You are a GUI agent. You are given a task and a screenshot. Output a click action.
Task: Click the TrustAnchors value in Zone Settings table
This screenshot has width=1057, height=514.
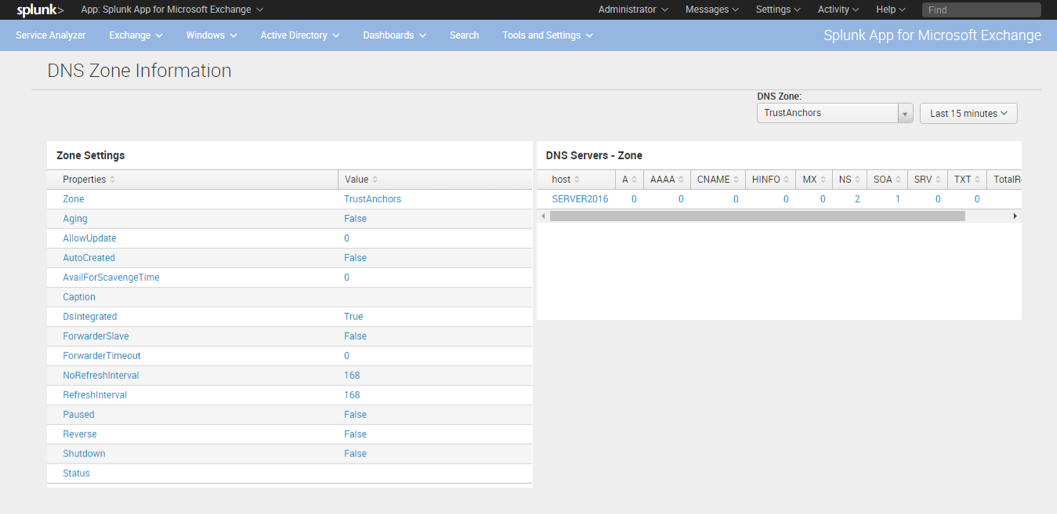tap(372, 199)
